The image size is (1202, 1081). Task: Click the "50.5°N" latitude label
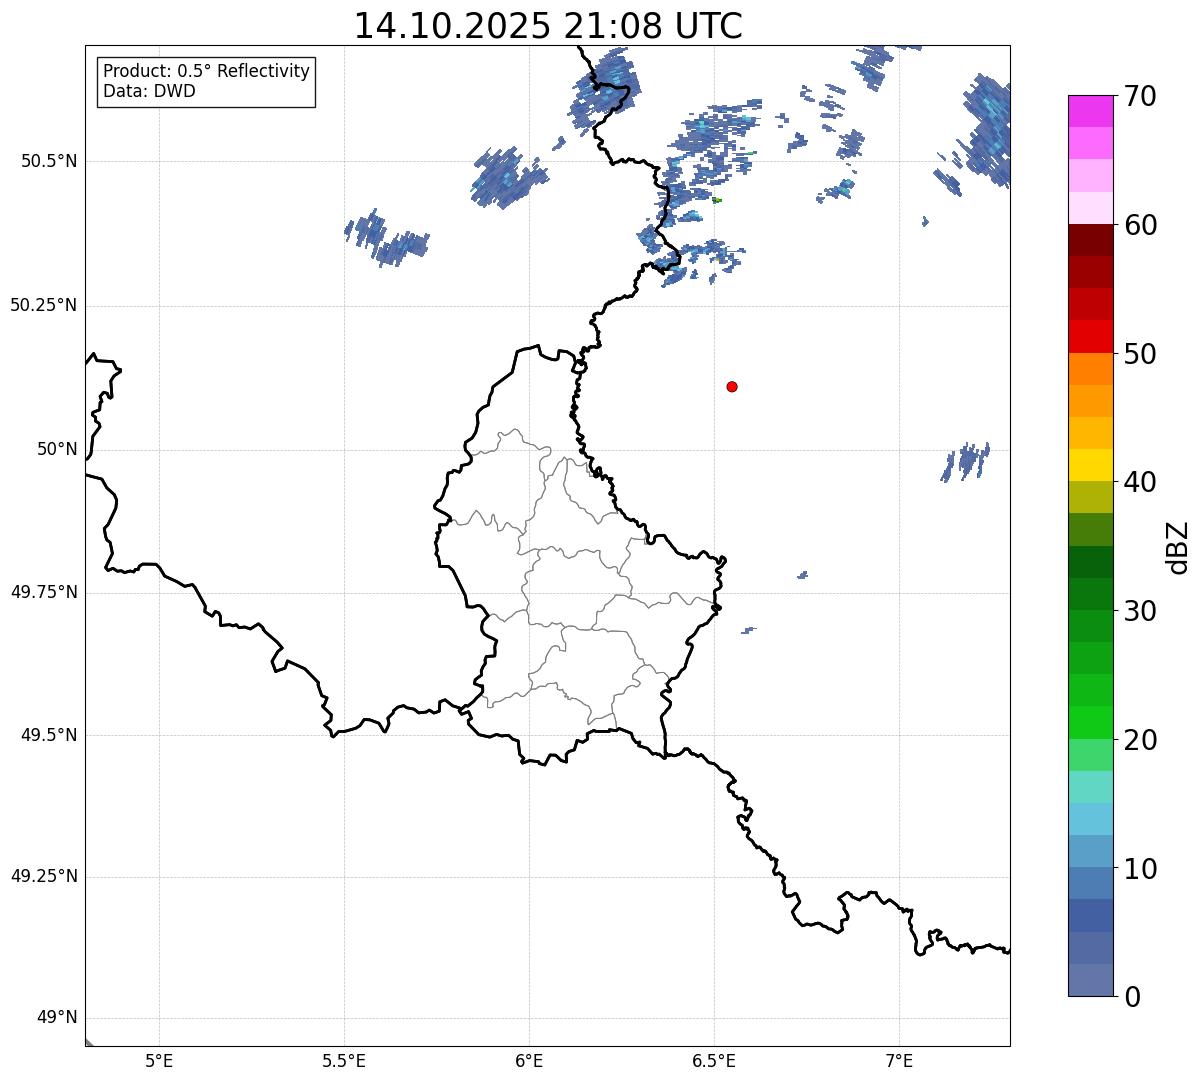coord(49,161)
